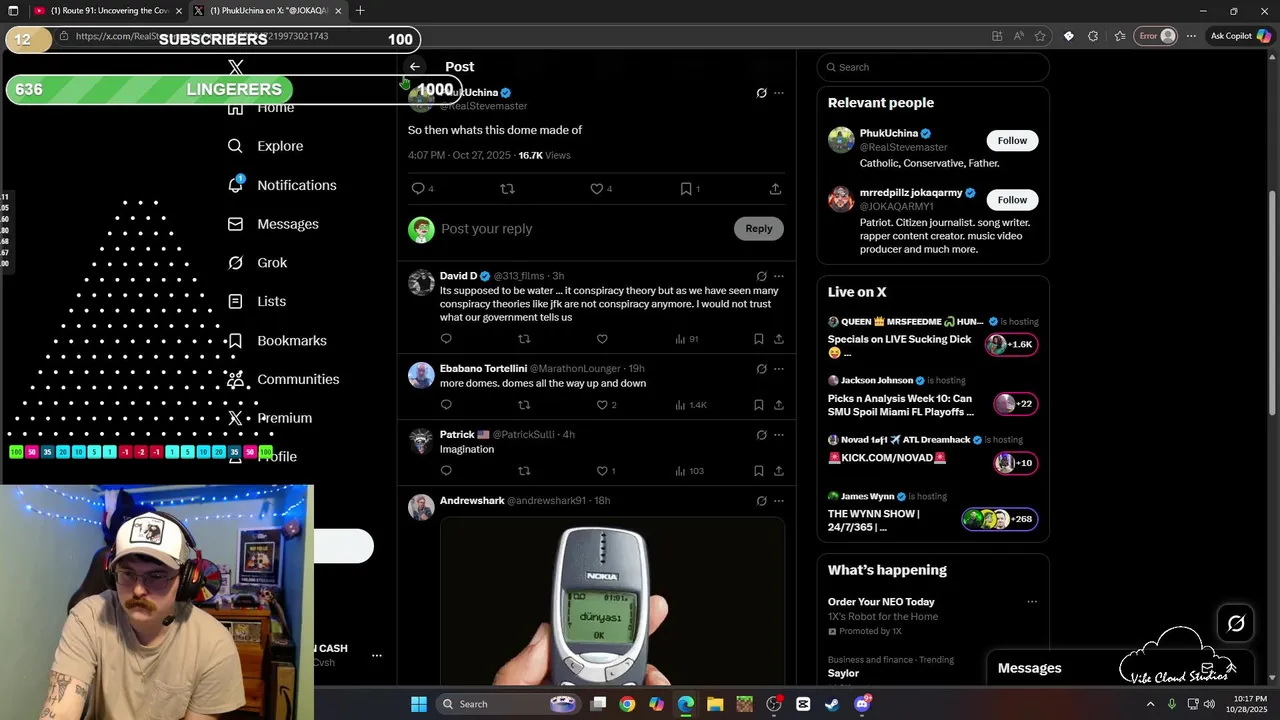This screenshot has width=1280, height=720.
Task: Bookmark David D's comment
Action: click(759, 339)
